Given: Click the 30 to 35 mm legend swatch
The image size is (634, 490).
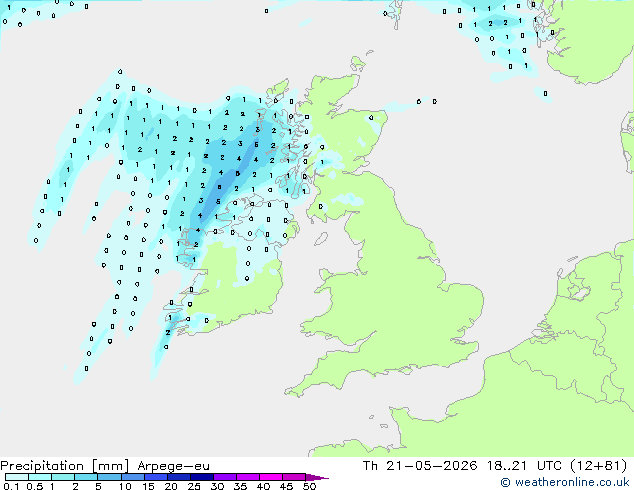Looking at the screenshot, I should click(x=224, y=477).
